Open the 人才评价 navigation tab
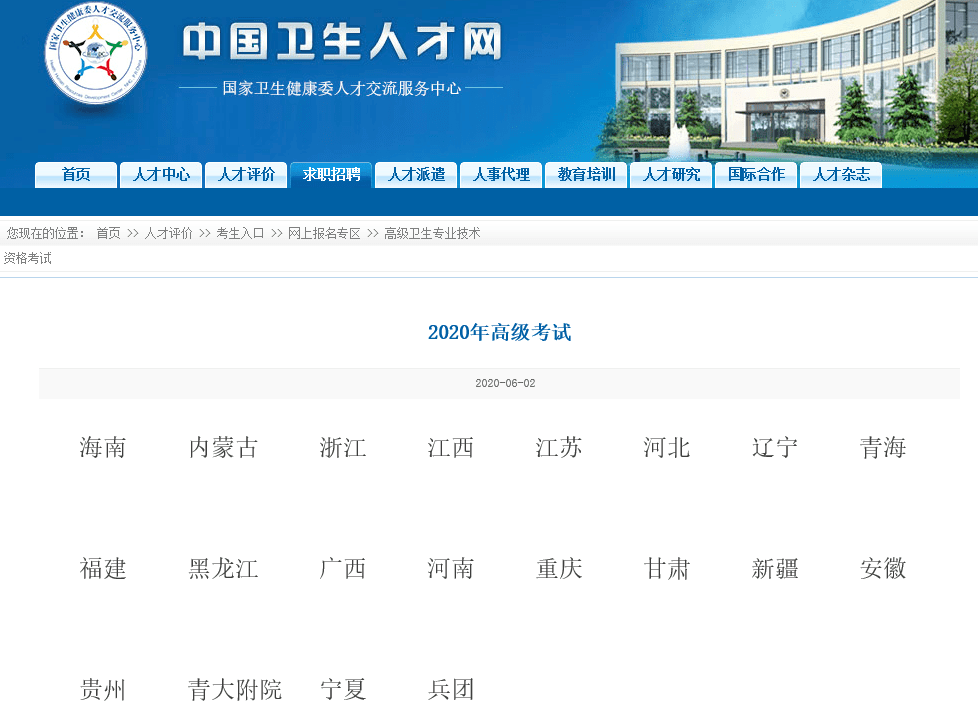Screen dimensions: 978x719 tap(246, 175)
